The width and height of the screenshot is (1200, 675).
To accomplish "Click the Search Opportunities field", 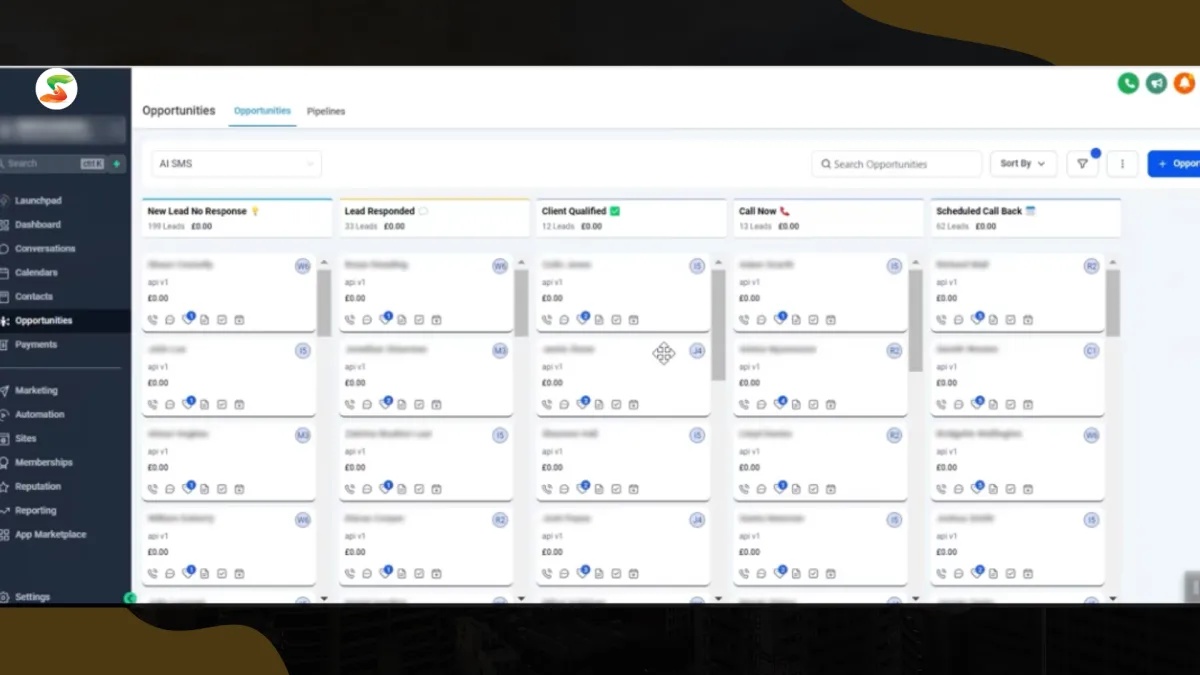I will click(x=896, y=164).
